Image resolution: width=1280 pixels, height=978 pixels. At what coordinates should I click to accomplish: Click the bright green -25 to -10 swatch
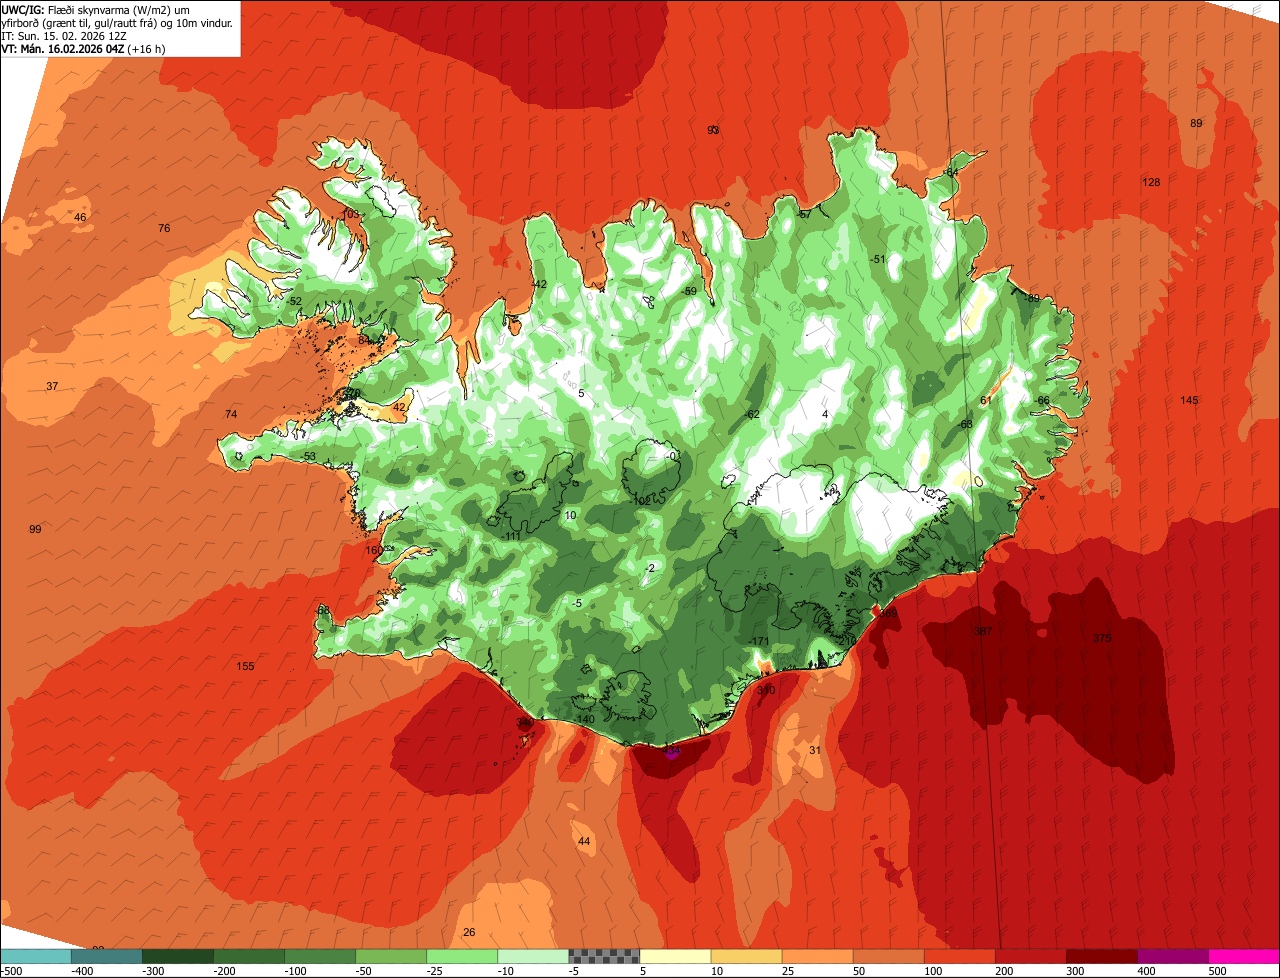click(x=462, y=956)
